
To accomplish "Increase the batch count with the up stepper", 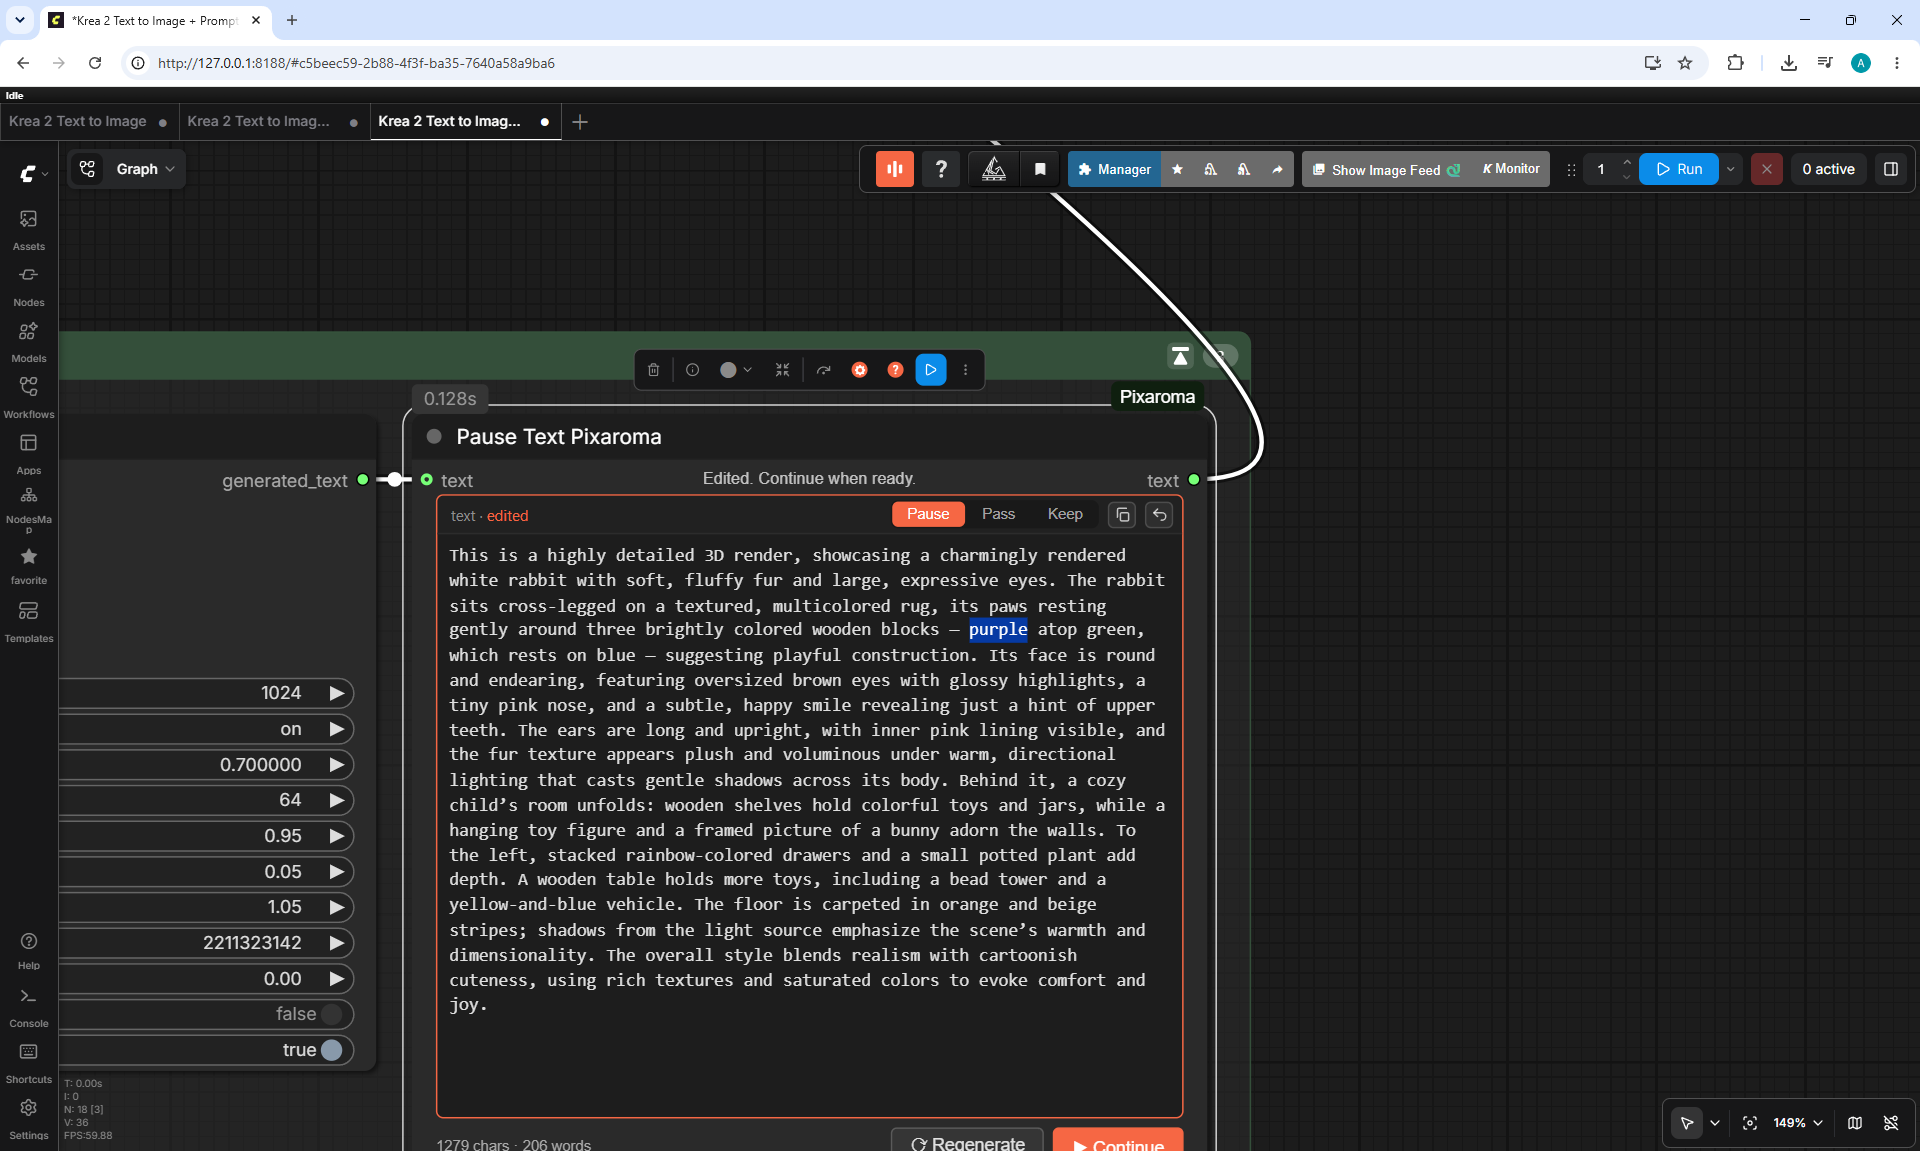I will point(1626,162).
